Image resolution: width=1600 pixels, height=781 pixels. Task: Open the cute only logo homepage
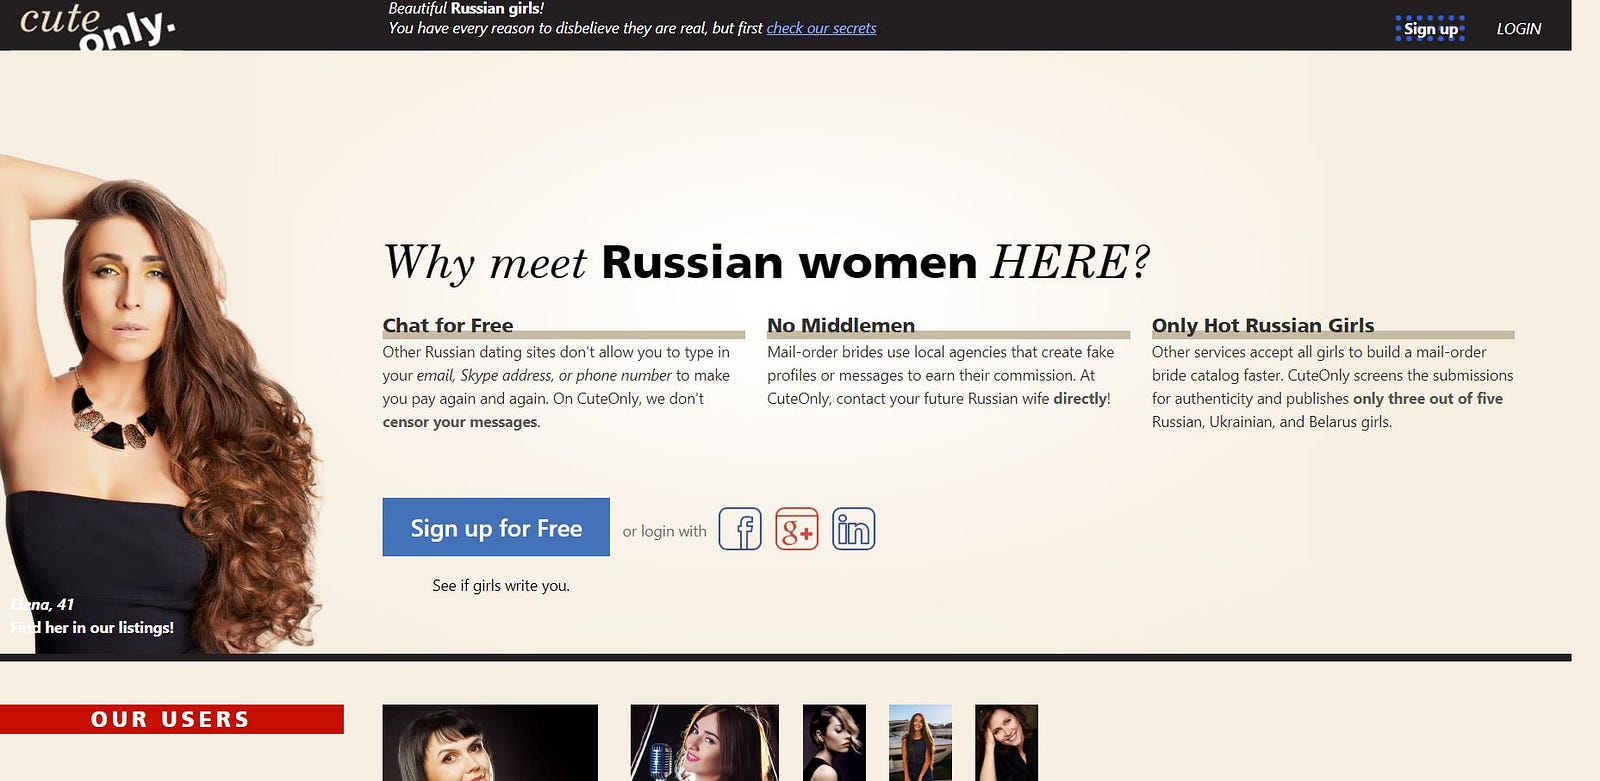[x=97, y=26]
